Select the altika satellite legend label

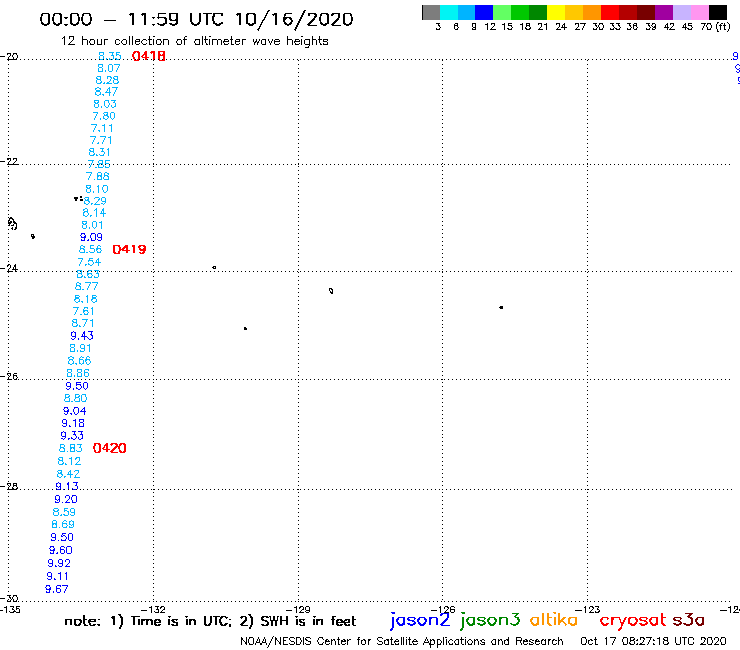coord(554,620)
